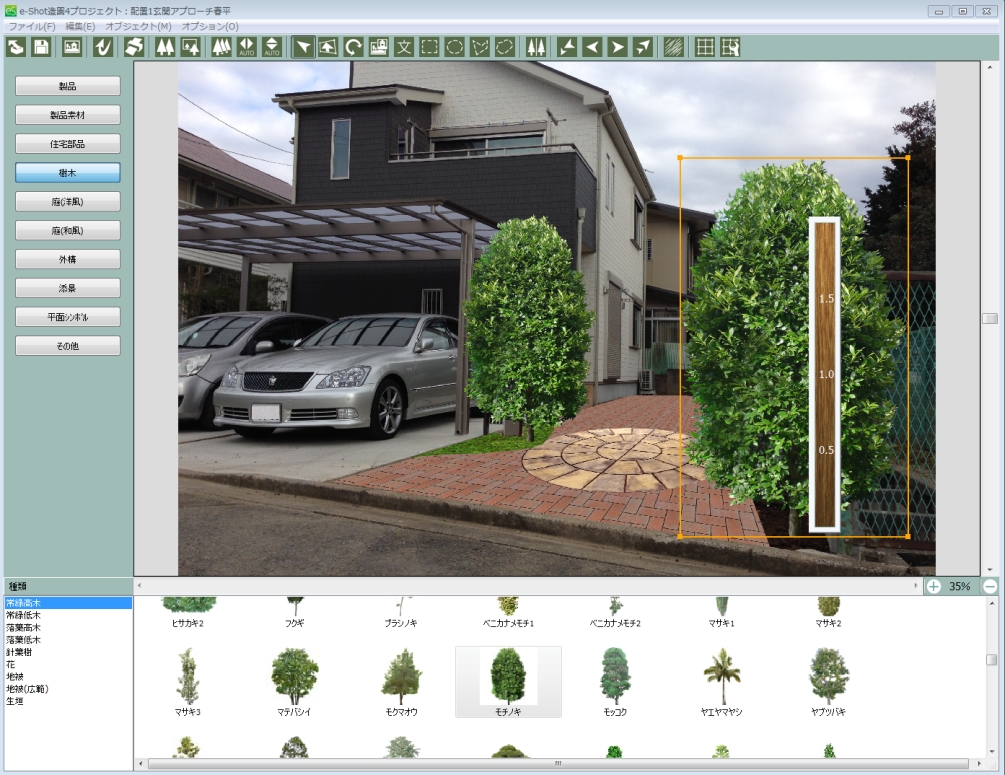Select the モッコク tree thumbnail

coord(615,681)
